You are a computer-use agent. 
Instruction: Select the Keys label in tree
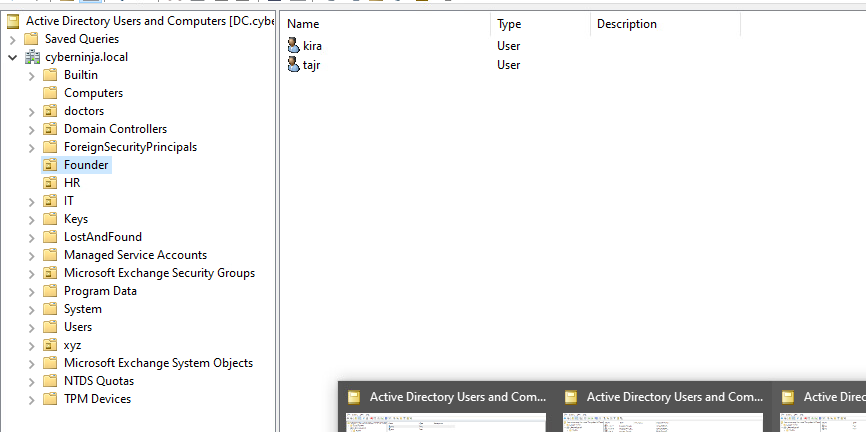pyautogui.click(x=76, y=219)
